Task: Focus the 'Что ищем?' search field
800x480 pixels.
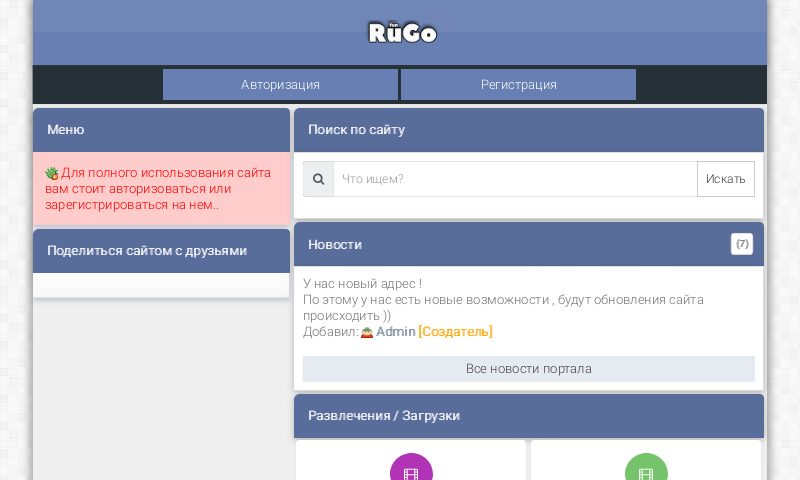Action: point(514,179)
